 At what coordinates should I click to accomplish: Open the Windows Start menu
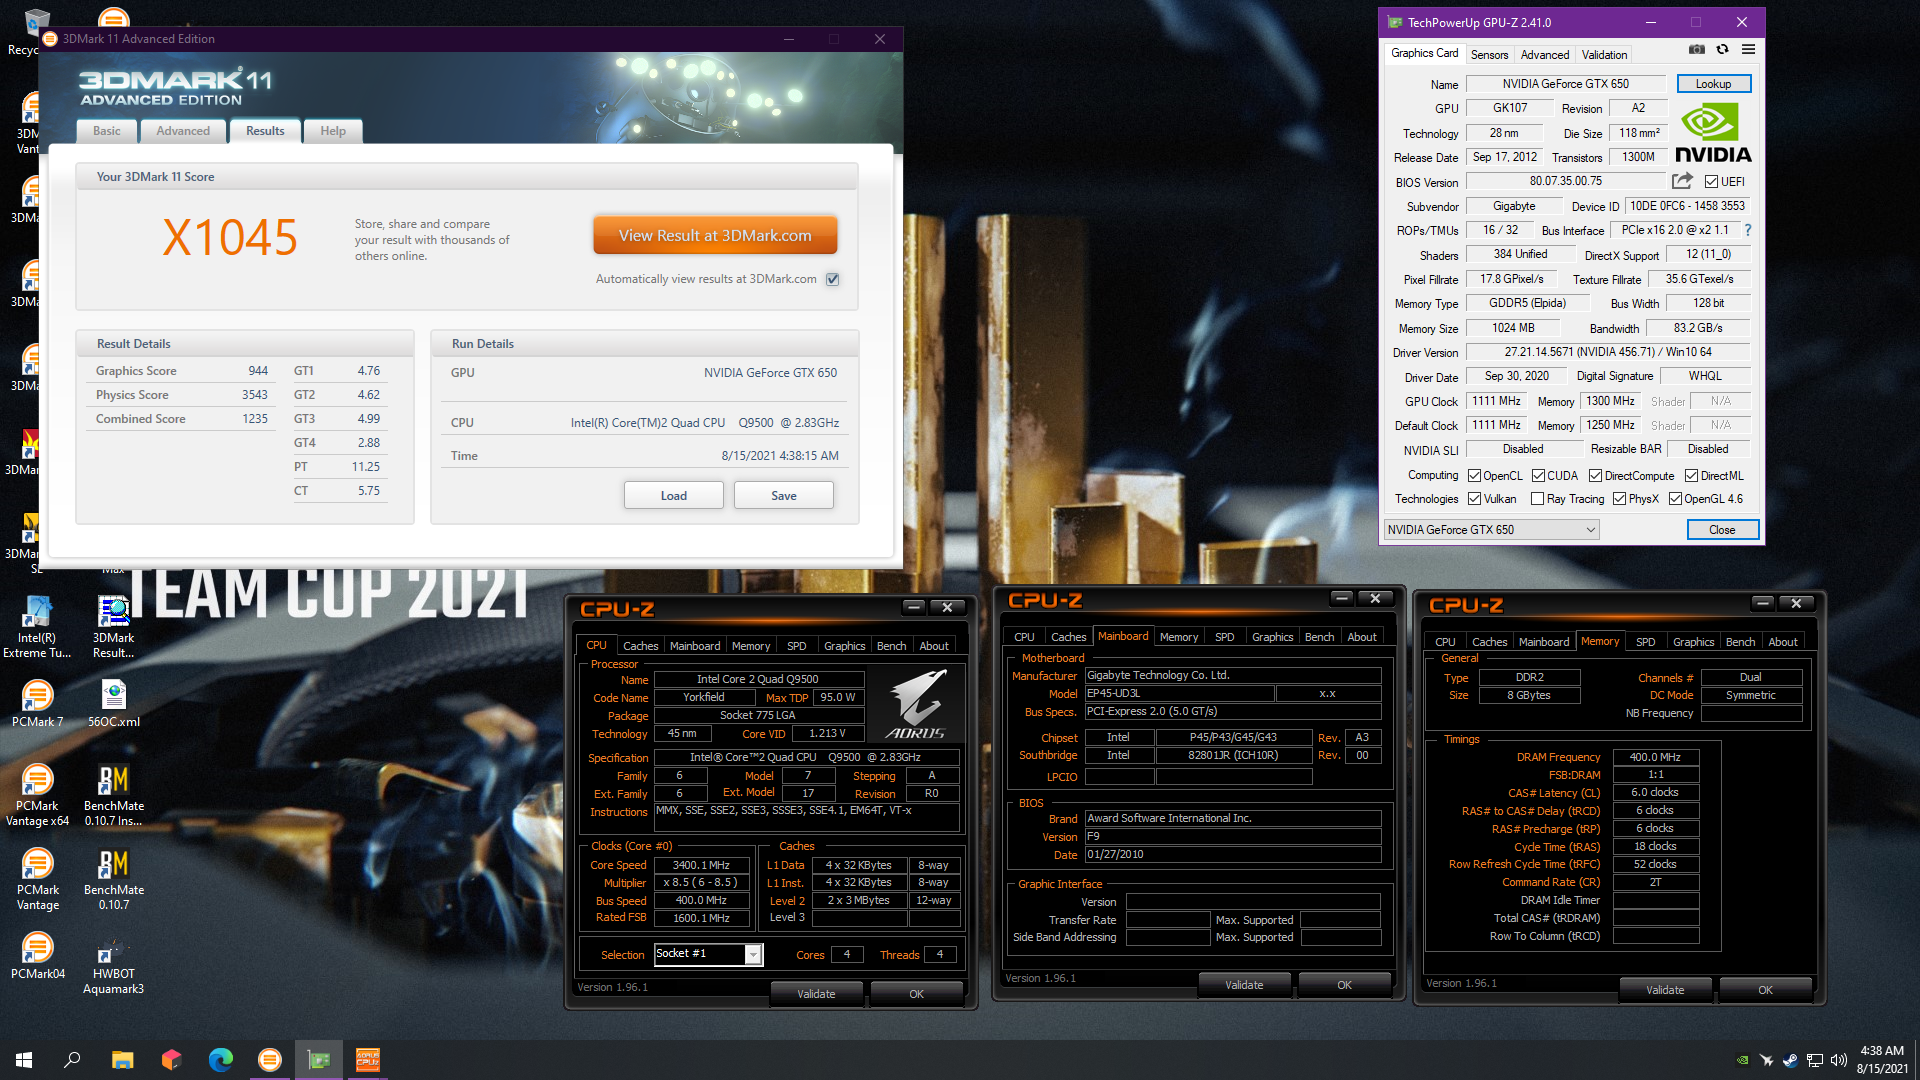(24, 1060)
